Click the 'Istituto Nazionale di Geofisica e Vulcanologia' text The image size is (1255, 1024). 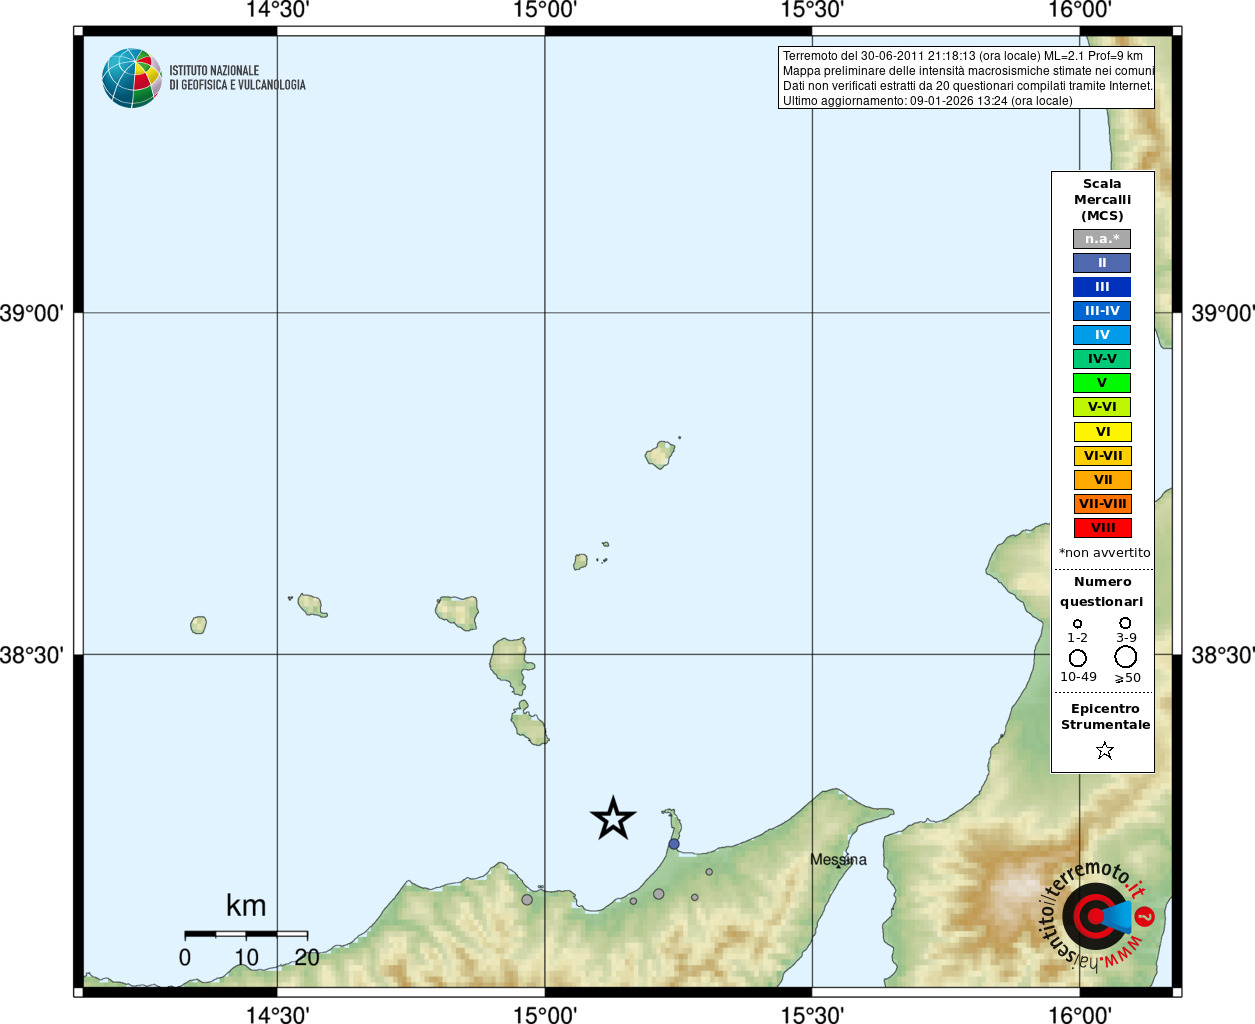click(237, 78)
